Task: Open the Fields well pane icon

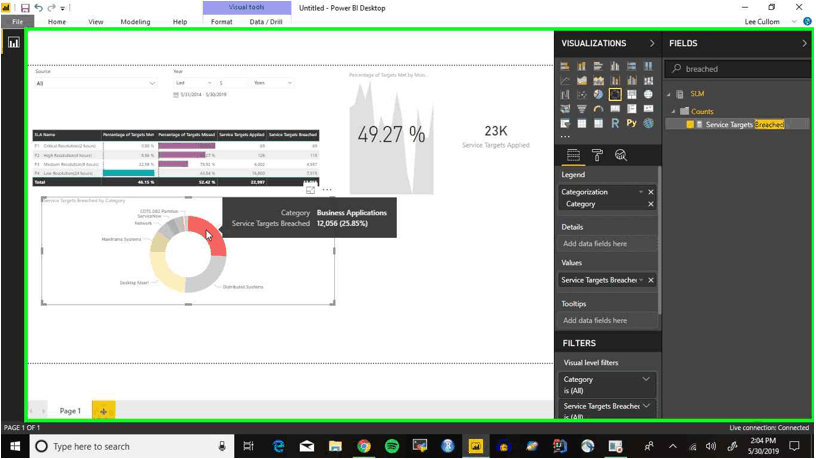Action: pos(573,155)
